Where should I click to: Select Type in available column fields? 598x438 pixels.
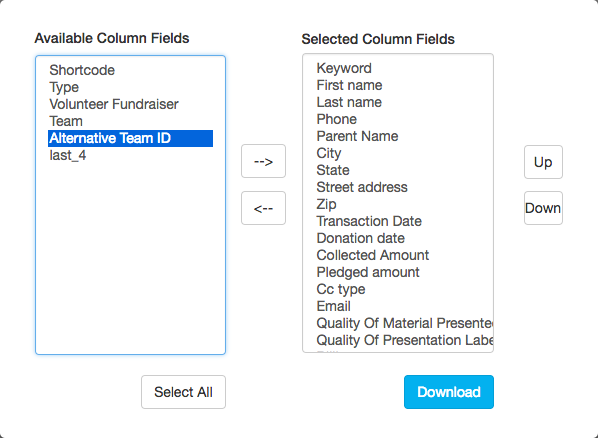[130, 87]
